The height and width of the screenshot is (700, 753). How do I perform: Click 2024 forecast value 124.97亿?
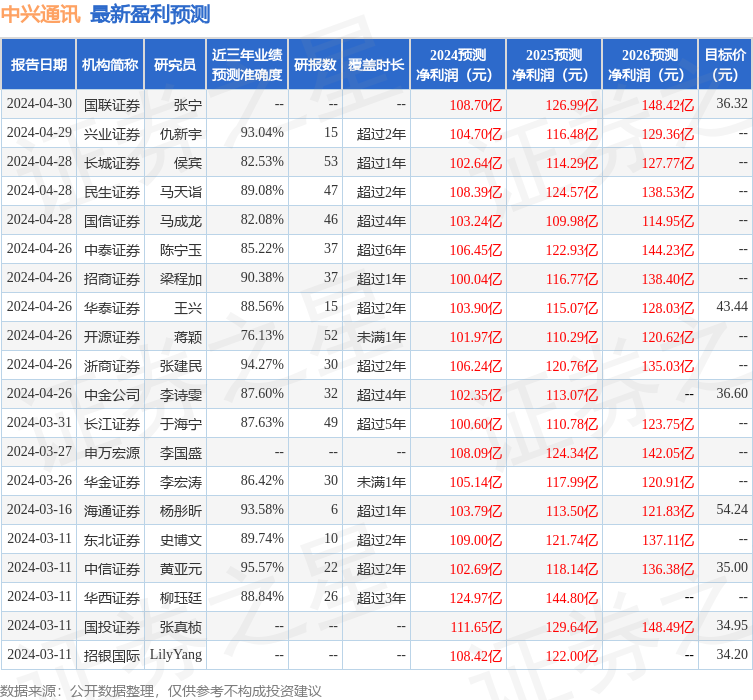pos(475,598)
